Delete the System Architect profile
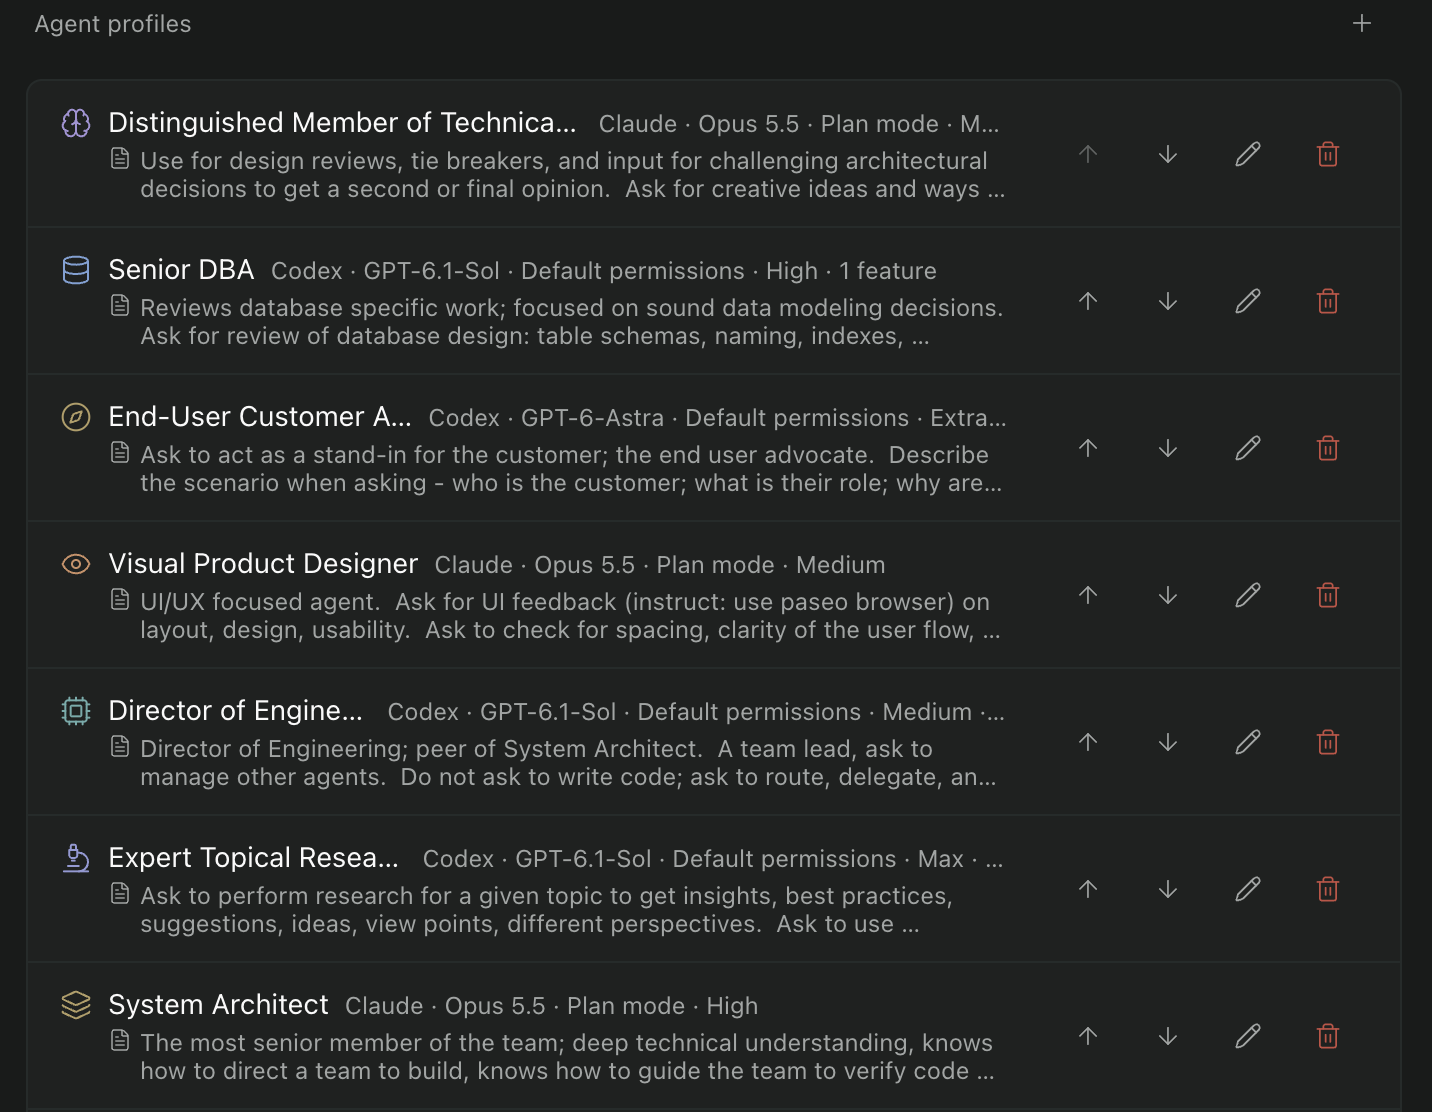This screenshot has height=1112, width=1432. pyautogui.click(x=1328, y=1036)
